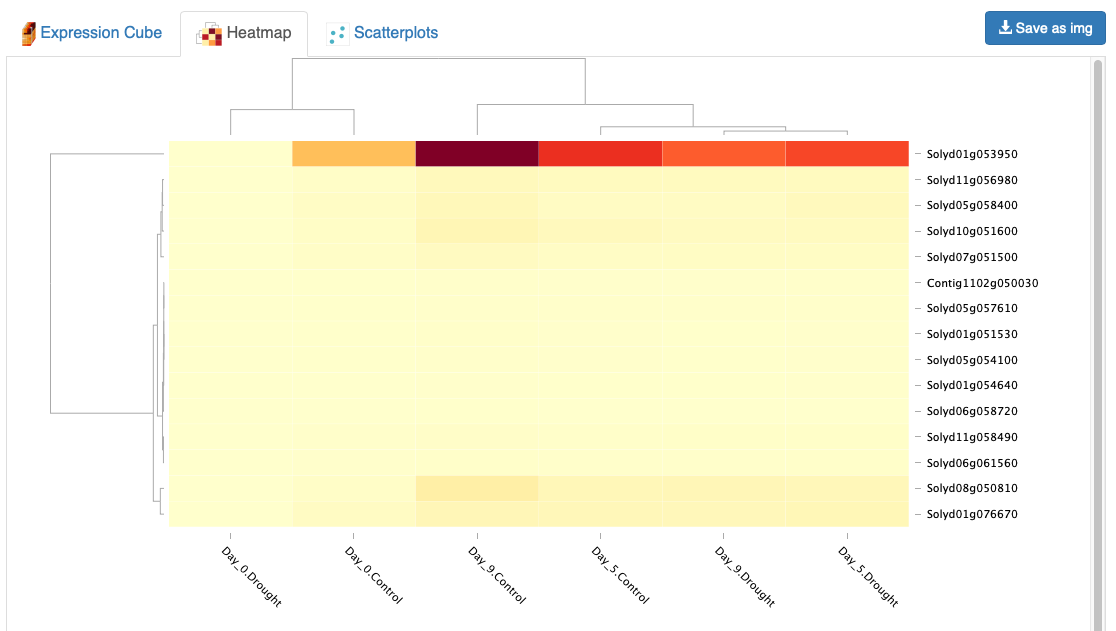Click the Day_9.Control axis label
This screenshot has height=631, width=1116.
[497, 575]
